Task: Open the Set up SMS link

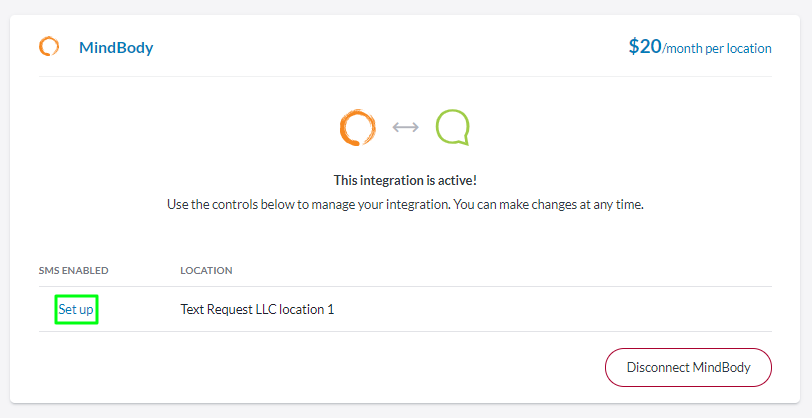Action: click(76, 310)
